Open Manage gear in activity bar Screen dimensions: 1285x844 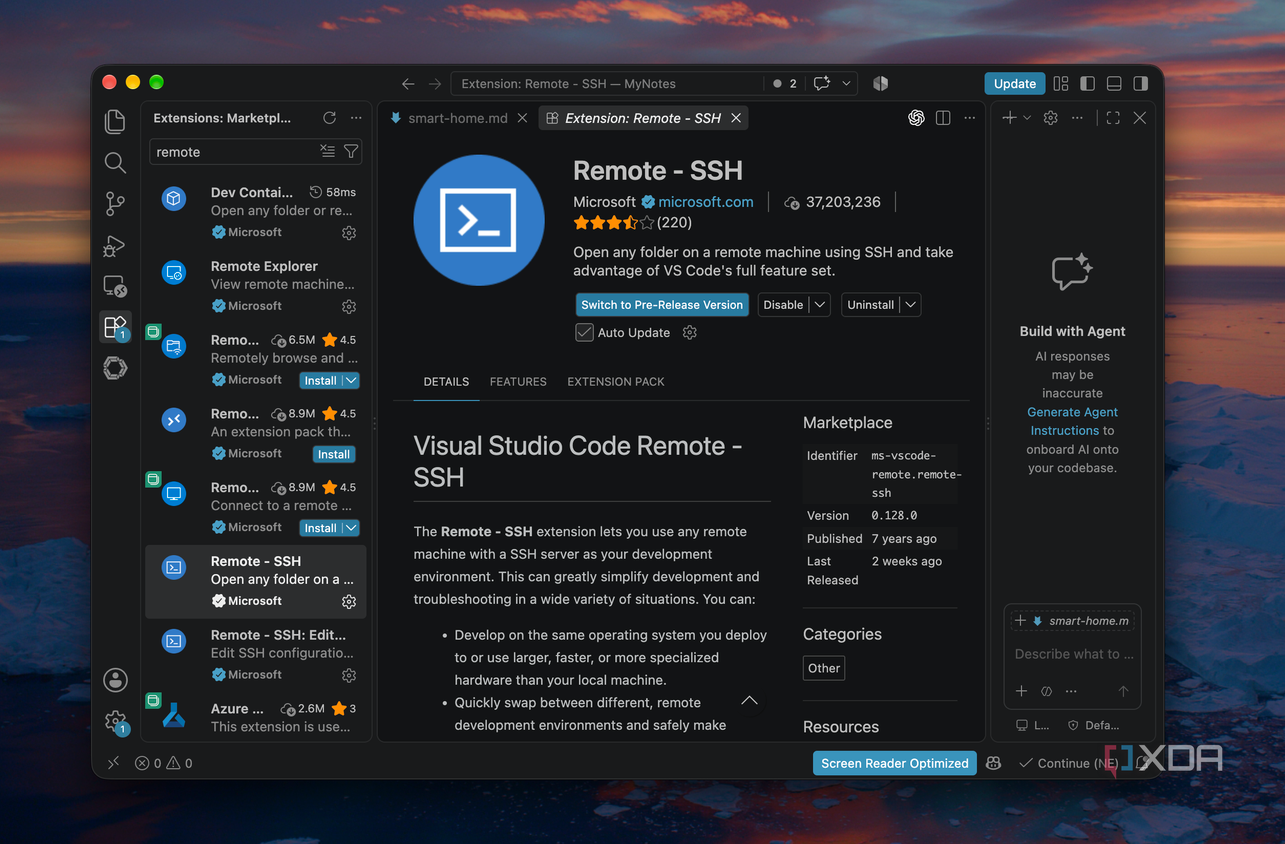tap(115, 721)
